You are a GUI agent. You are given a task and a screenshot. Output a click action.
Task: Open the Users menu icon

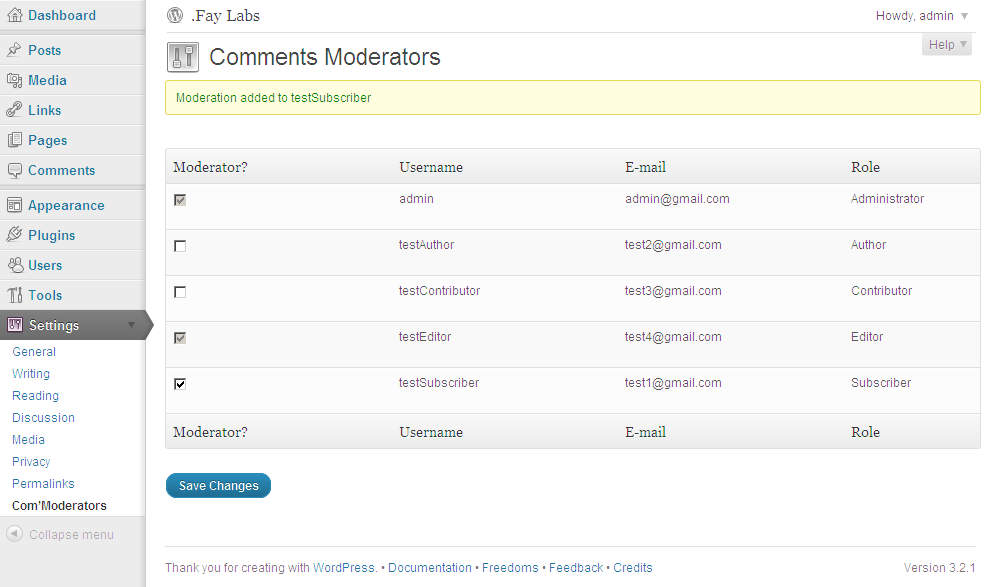click(15, 265)
